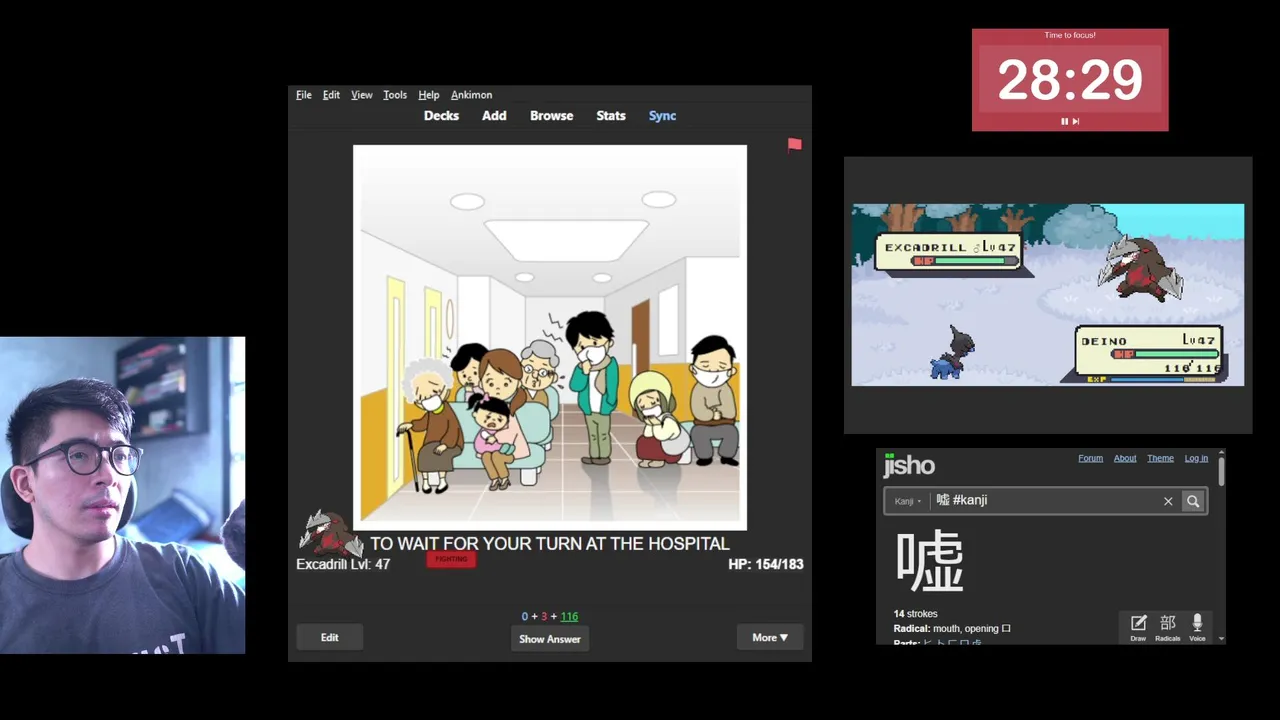Click the Show Answer button
The image size is (1280, 720).
(549, 639)
